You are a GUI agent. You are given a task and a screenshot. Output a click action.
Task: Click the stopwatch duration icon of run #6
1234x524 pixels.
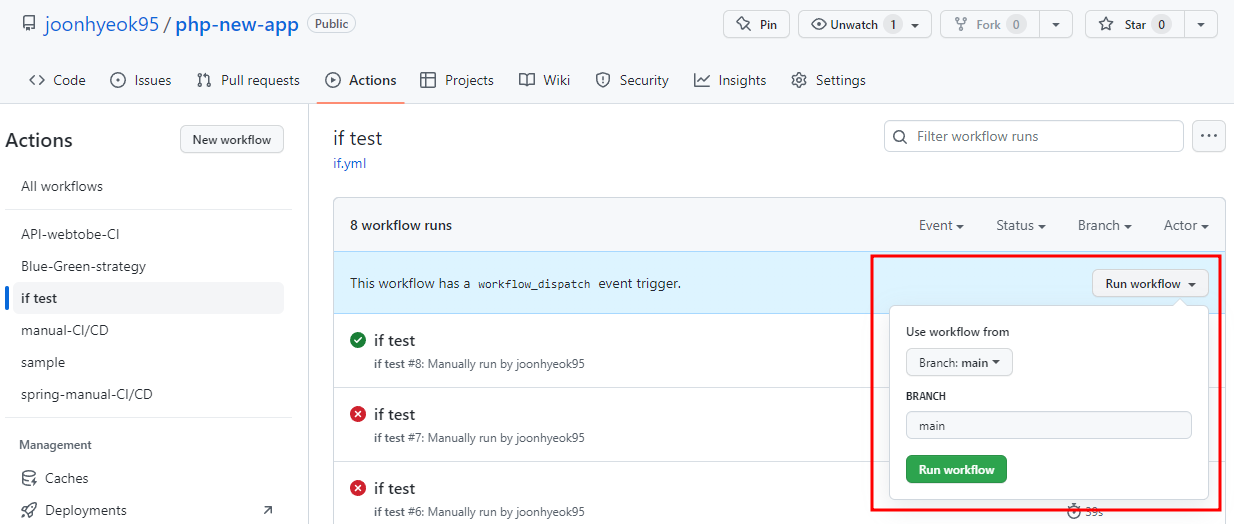pyautogui.click(x=1074, y=511)
